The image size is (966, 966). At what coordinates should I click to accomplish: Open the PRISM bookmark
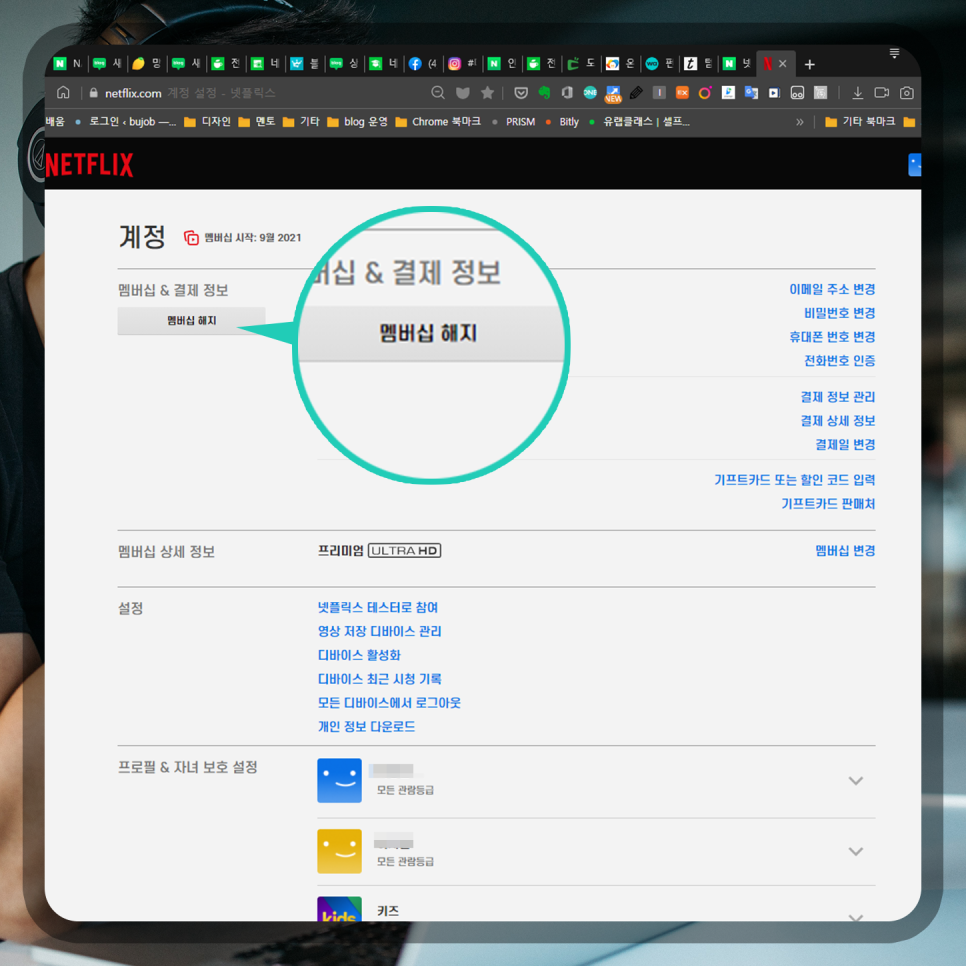pyautogui.click(x=514, y=121)
